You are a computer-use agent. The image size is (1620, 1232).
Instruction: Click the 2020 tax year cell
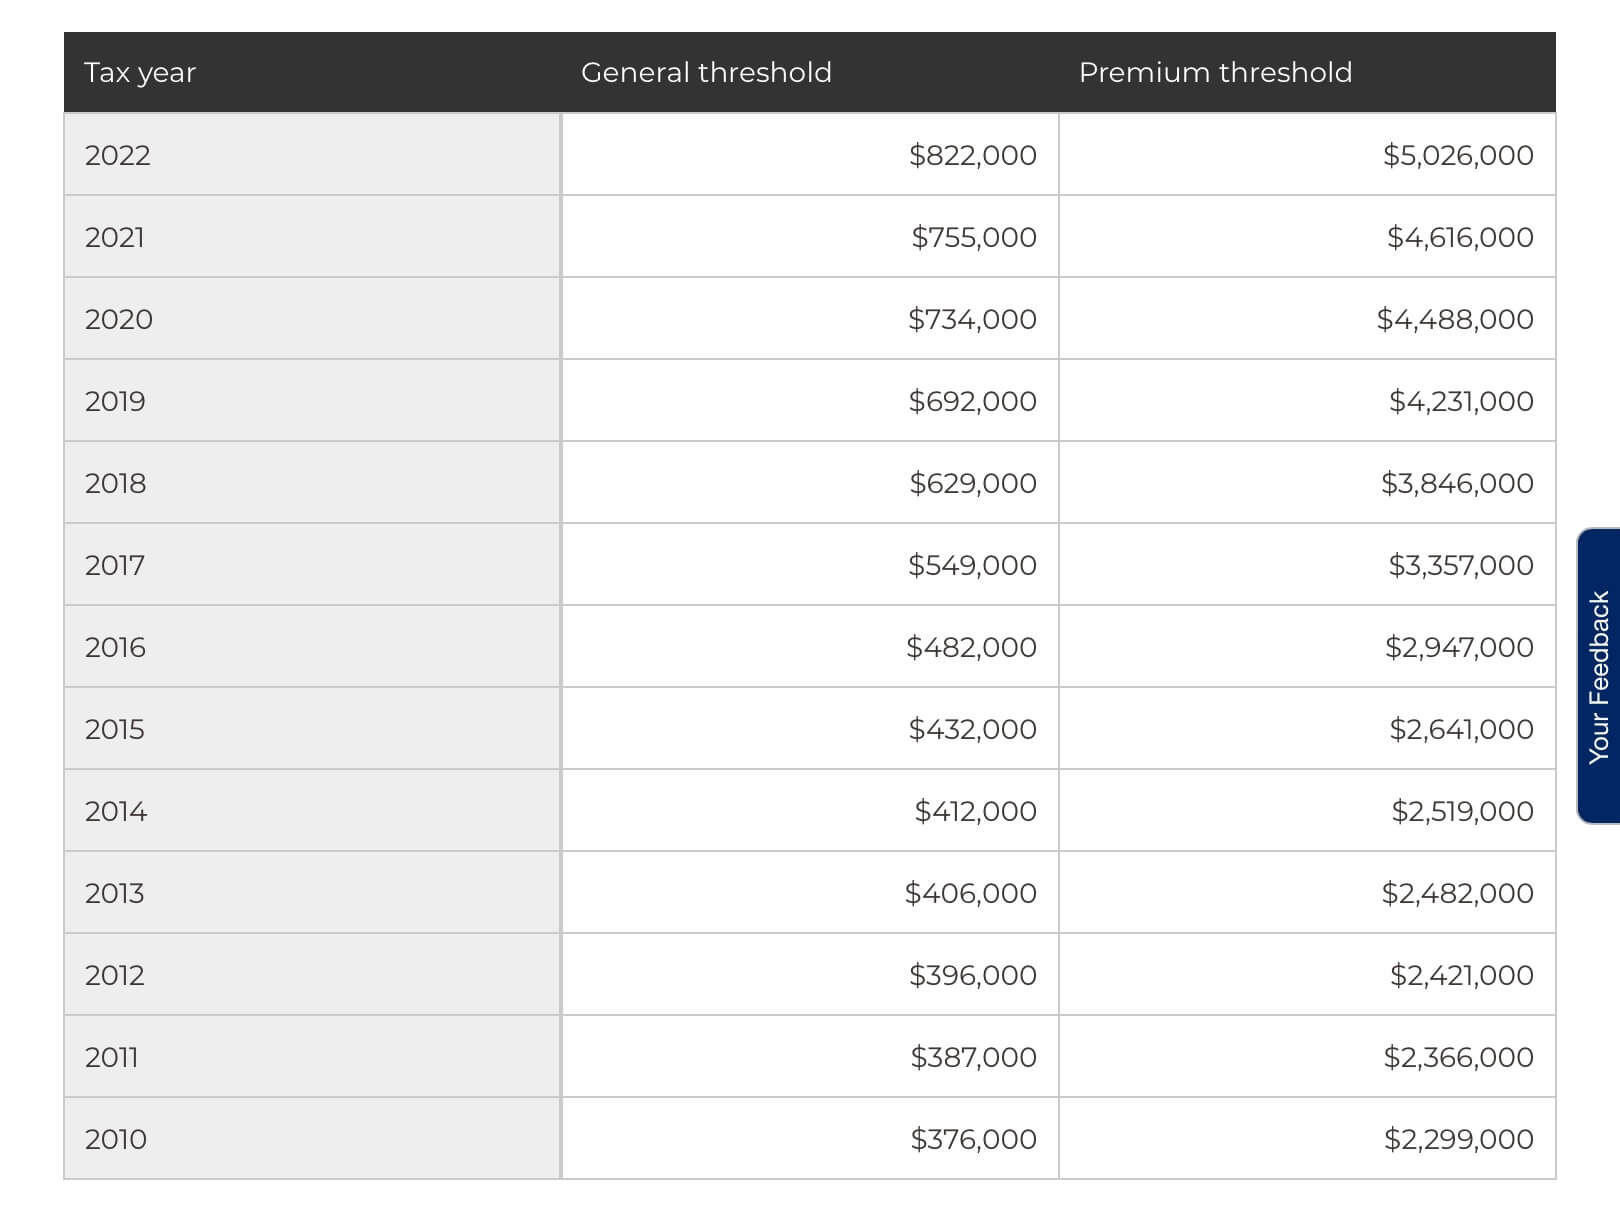point(312,319)
